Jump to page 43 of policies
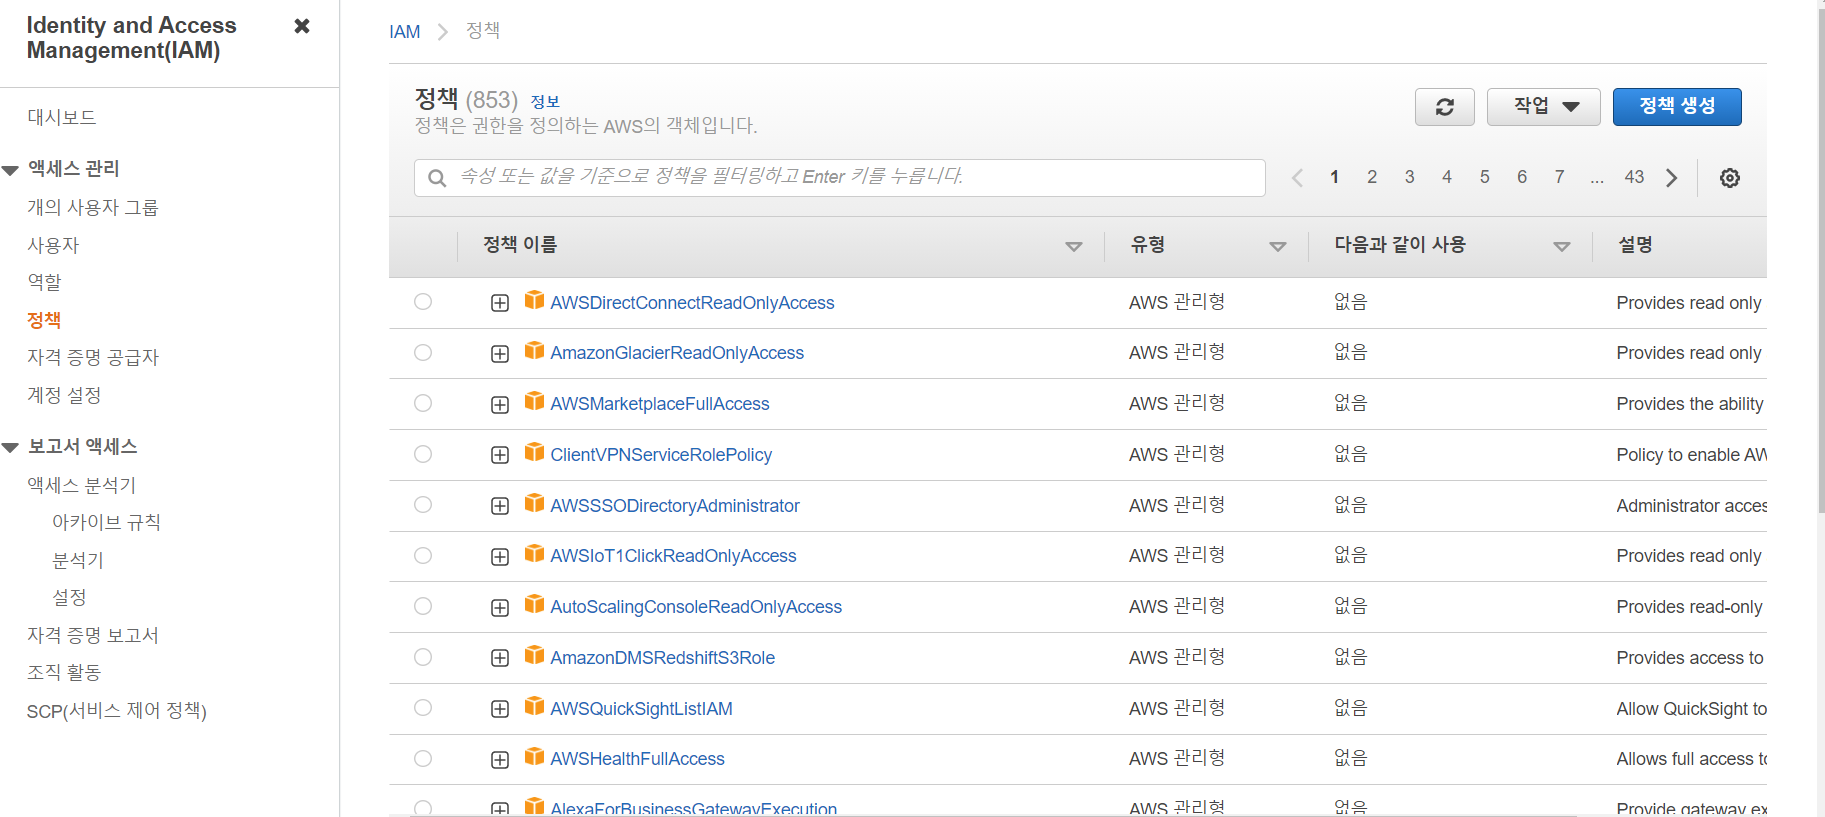 click(x=1634, y=177)
